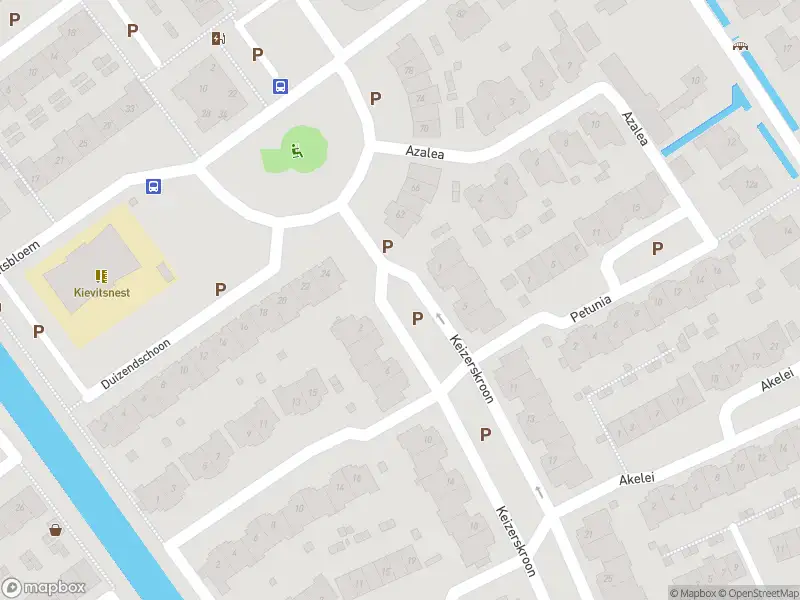This screenshot has width=800, height=600.
Task: Click the Kievitsnest school pencil-ruler icon
Action: click(x=101, y=277)
